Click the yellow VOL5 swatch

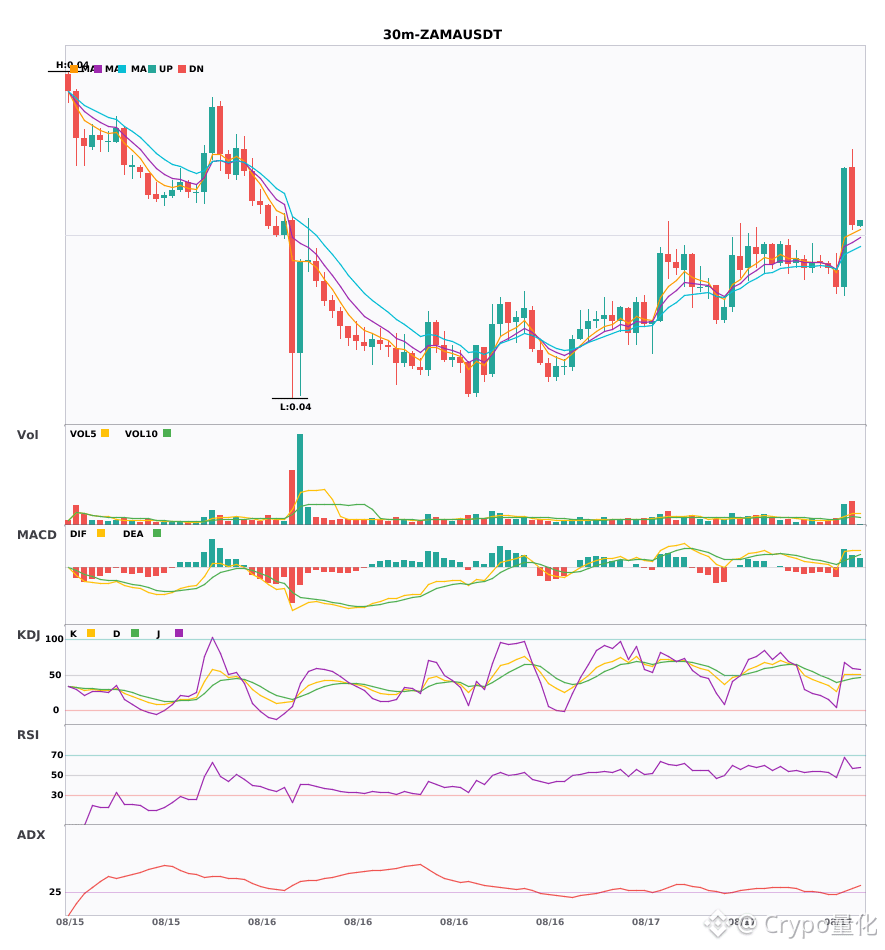pyautogui.click(x=105, y=433)
